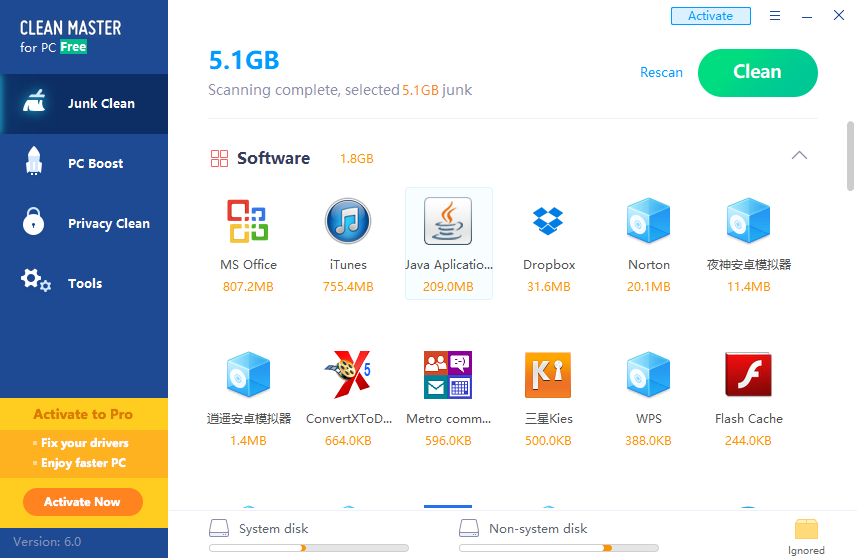Click the Activate button at top

711,16
